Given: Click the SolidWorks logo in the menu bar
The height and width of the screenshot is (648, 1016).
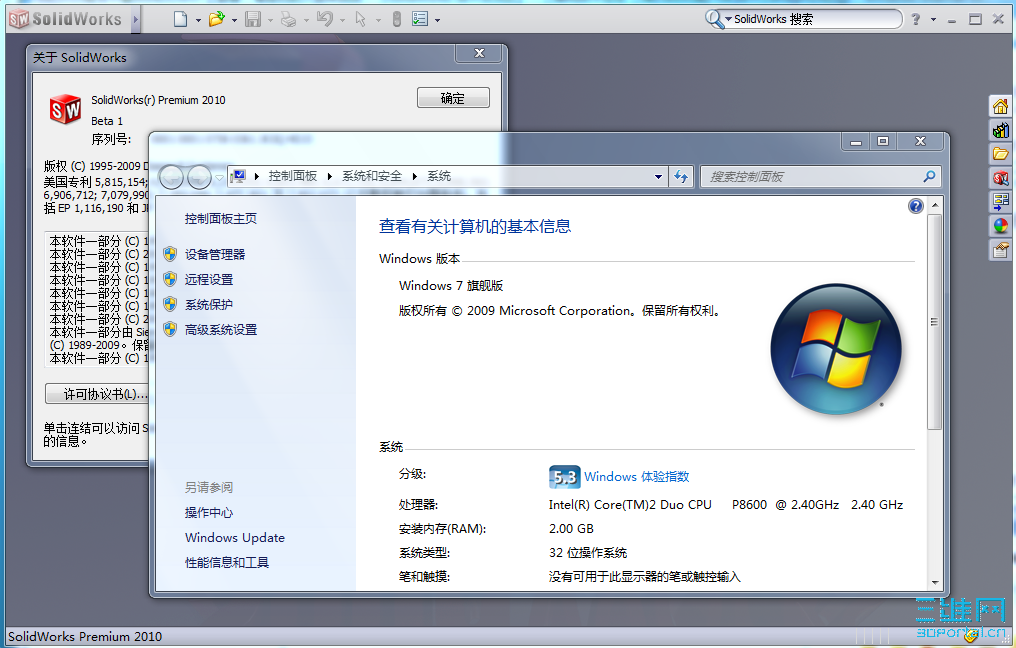Looking at the screenshot, I should [x=65, y=19].
